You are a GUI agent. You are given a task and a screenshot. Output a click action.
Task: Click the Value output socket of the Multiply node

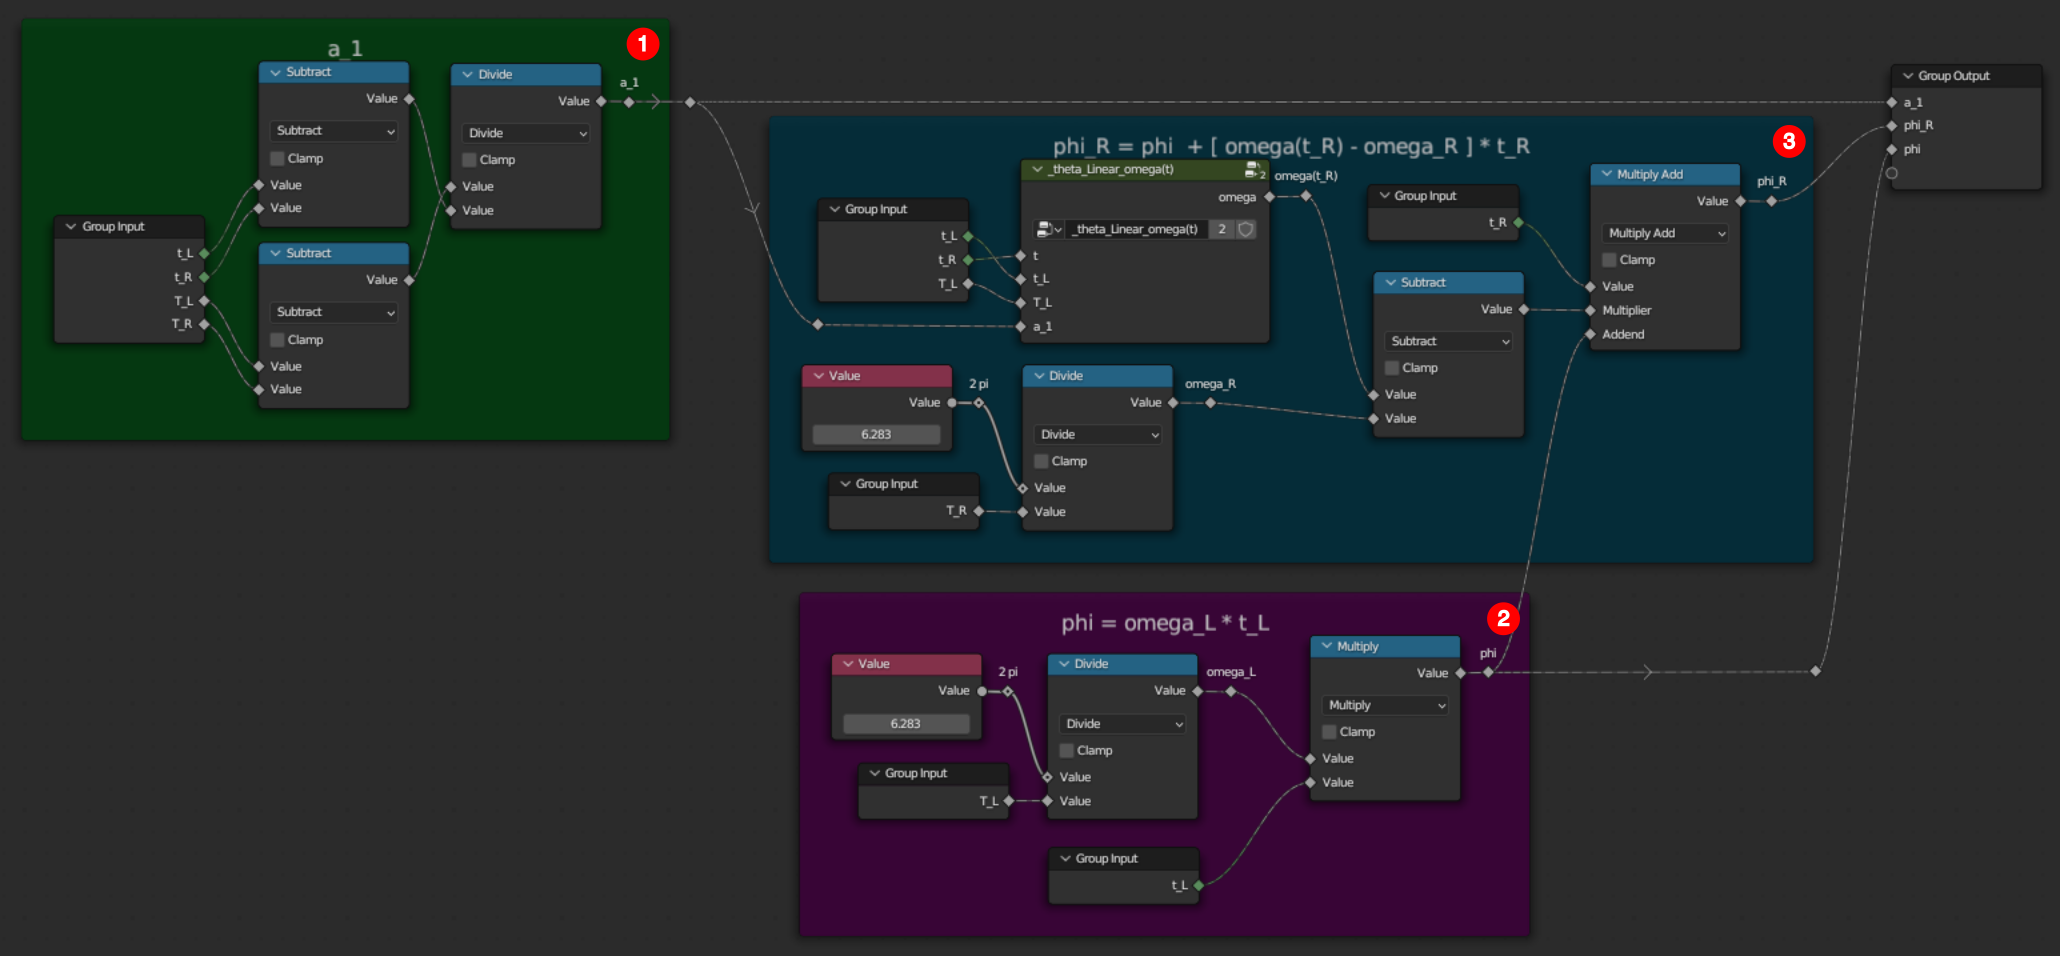1461,673
